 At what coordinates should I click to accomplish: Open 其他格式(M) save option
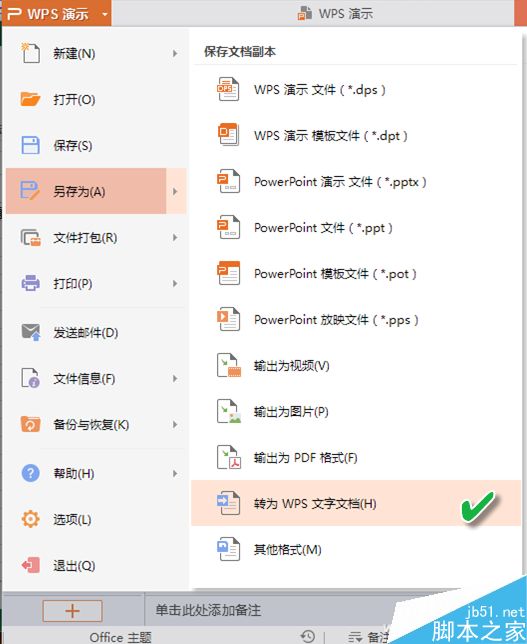click(x=356, y=549)
